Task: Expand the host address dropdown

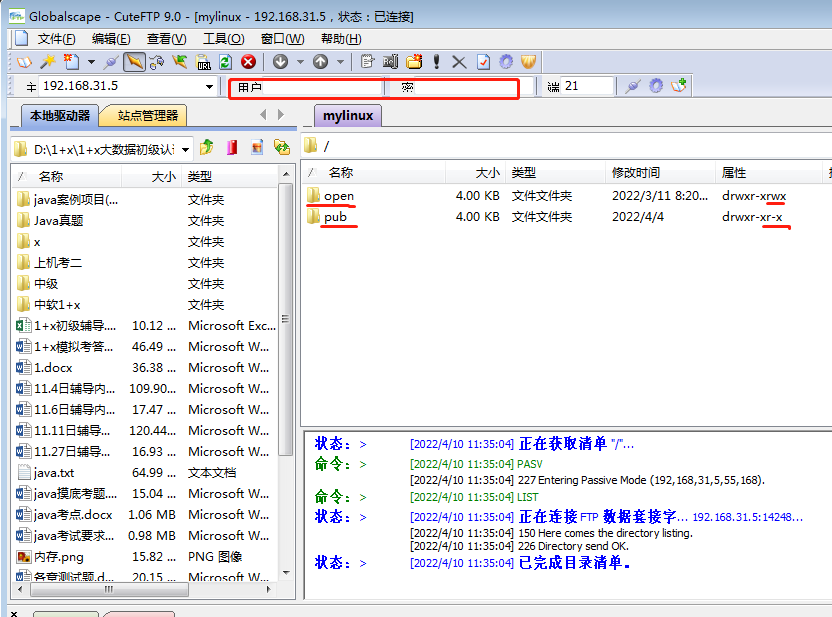Action: (x=209, y=87)
